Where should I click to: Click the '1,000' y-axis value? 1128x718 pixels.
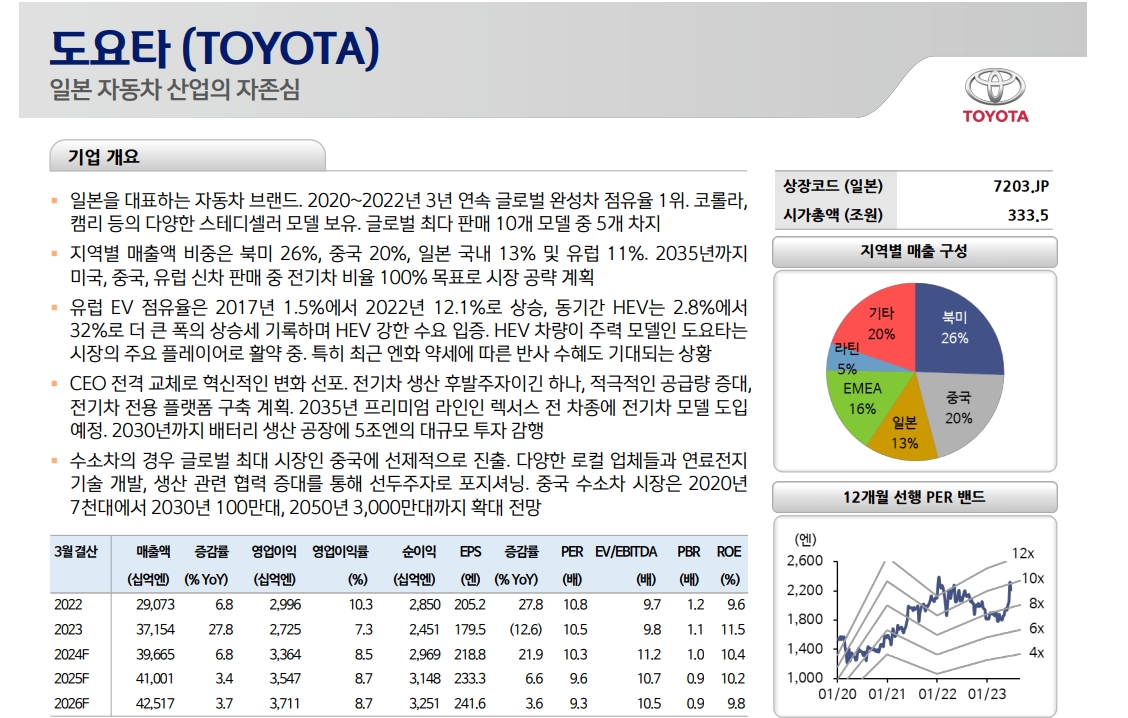(805, 677)
